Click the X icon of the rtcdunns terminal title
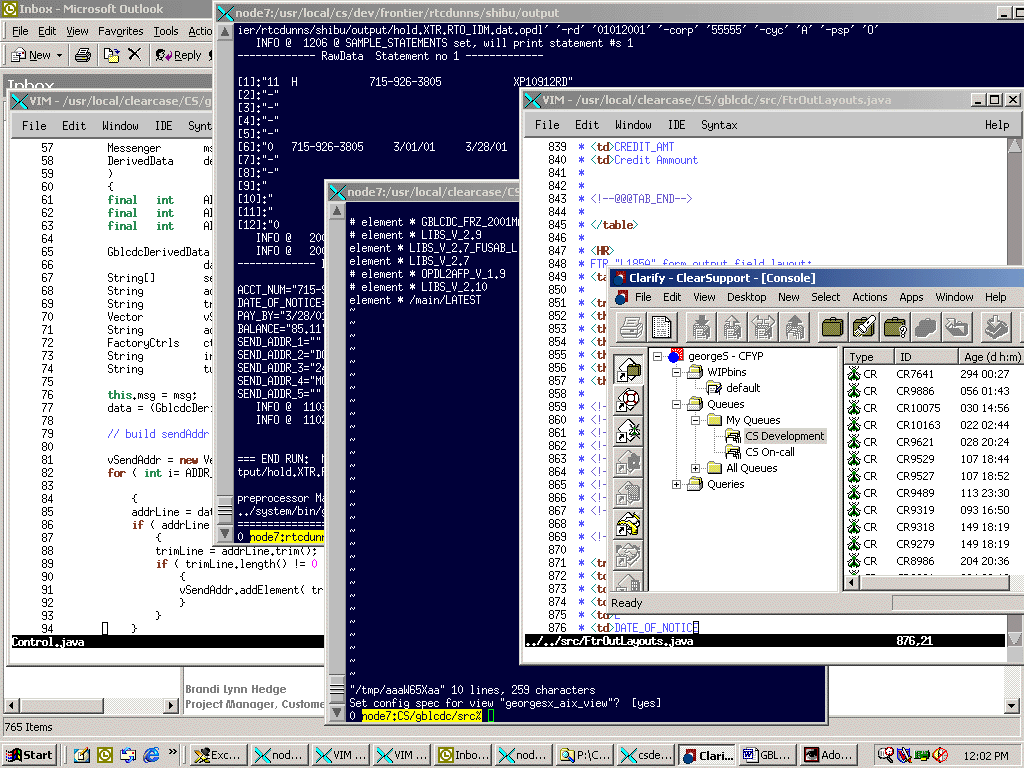The height and width of the screenshot is (768, 1024). [x=225, y=13]
